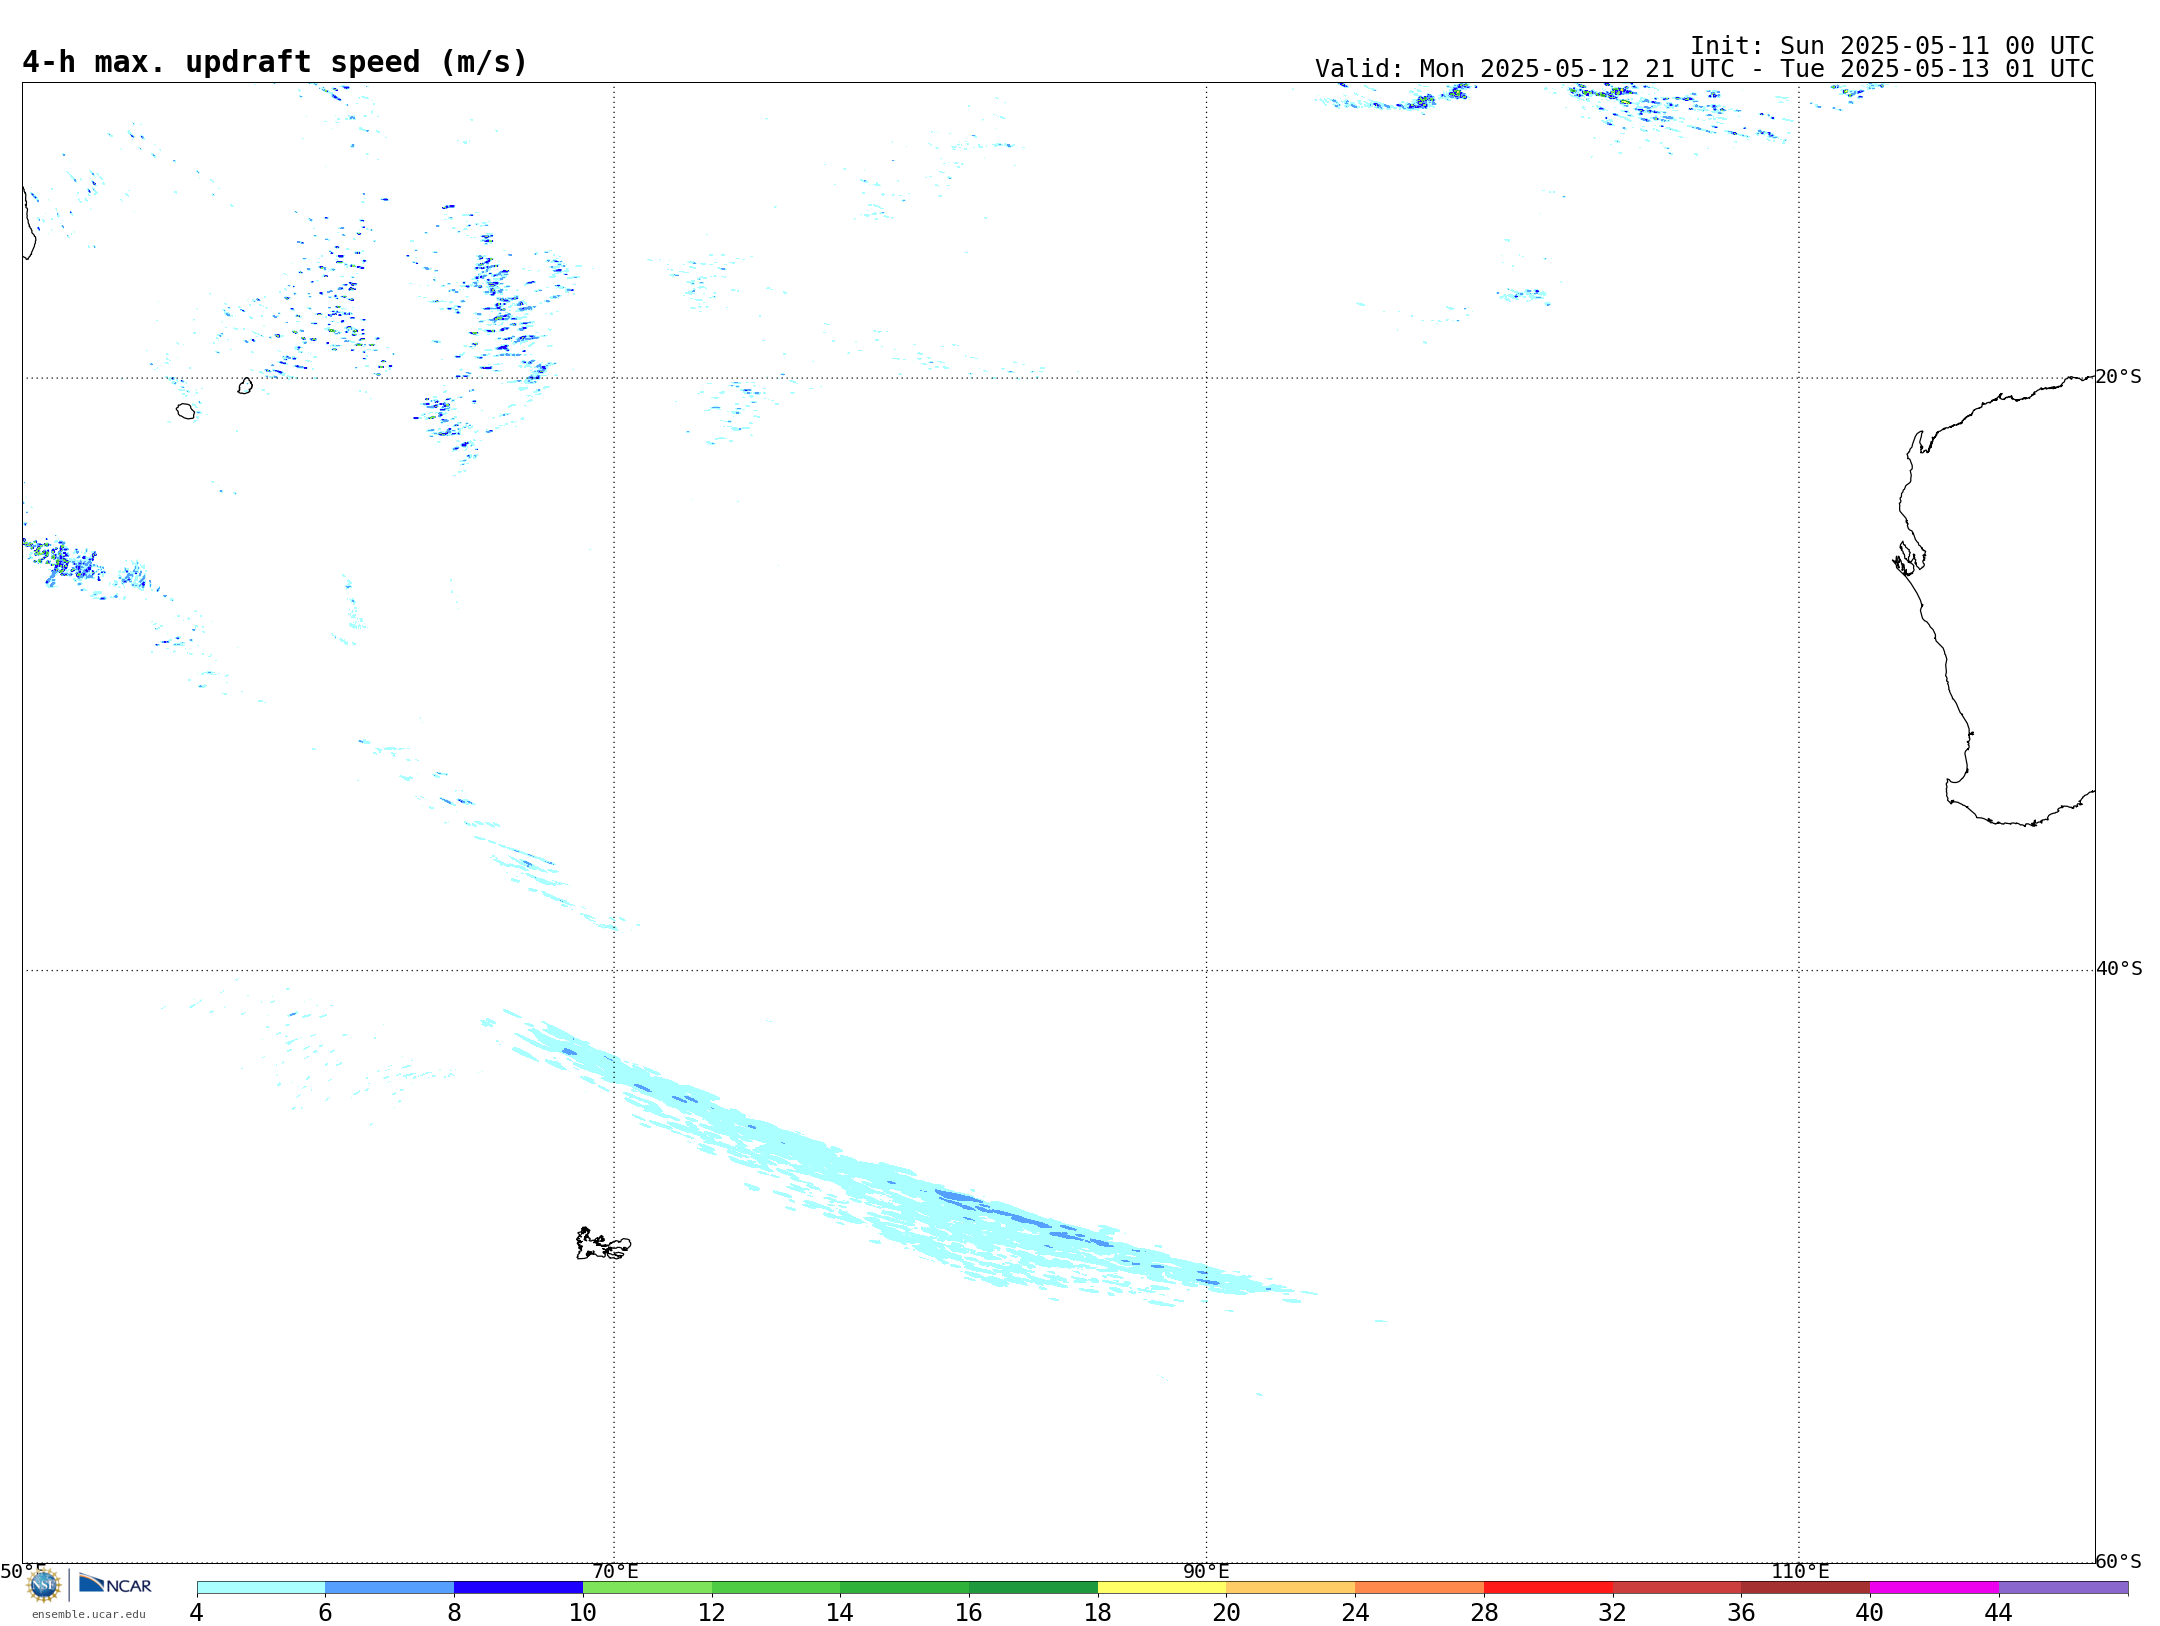Click the colorbar tick label '14'
Viewport: 2160px width, 1626px height.
(840, 1612)
